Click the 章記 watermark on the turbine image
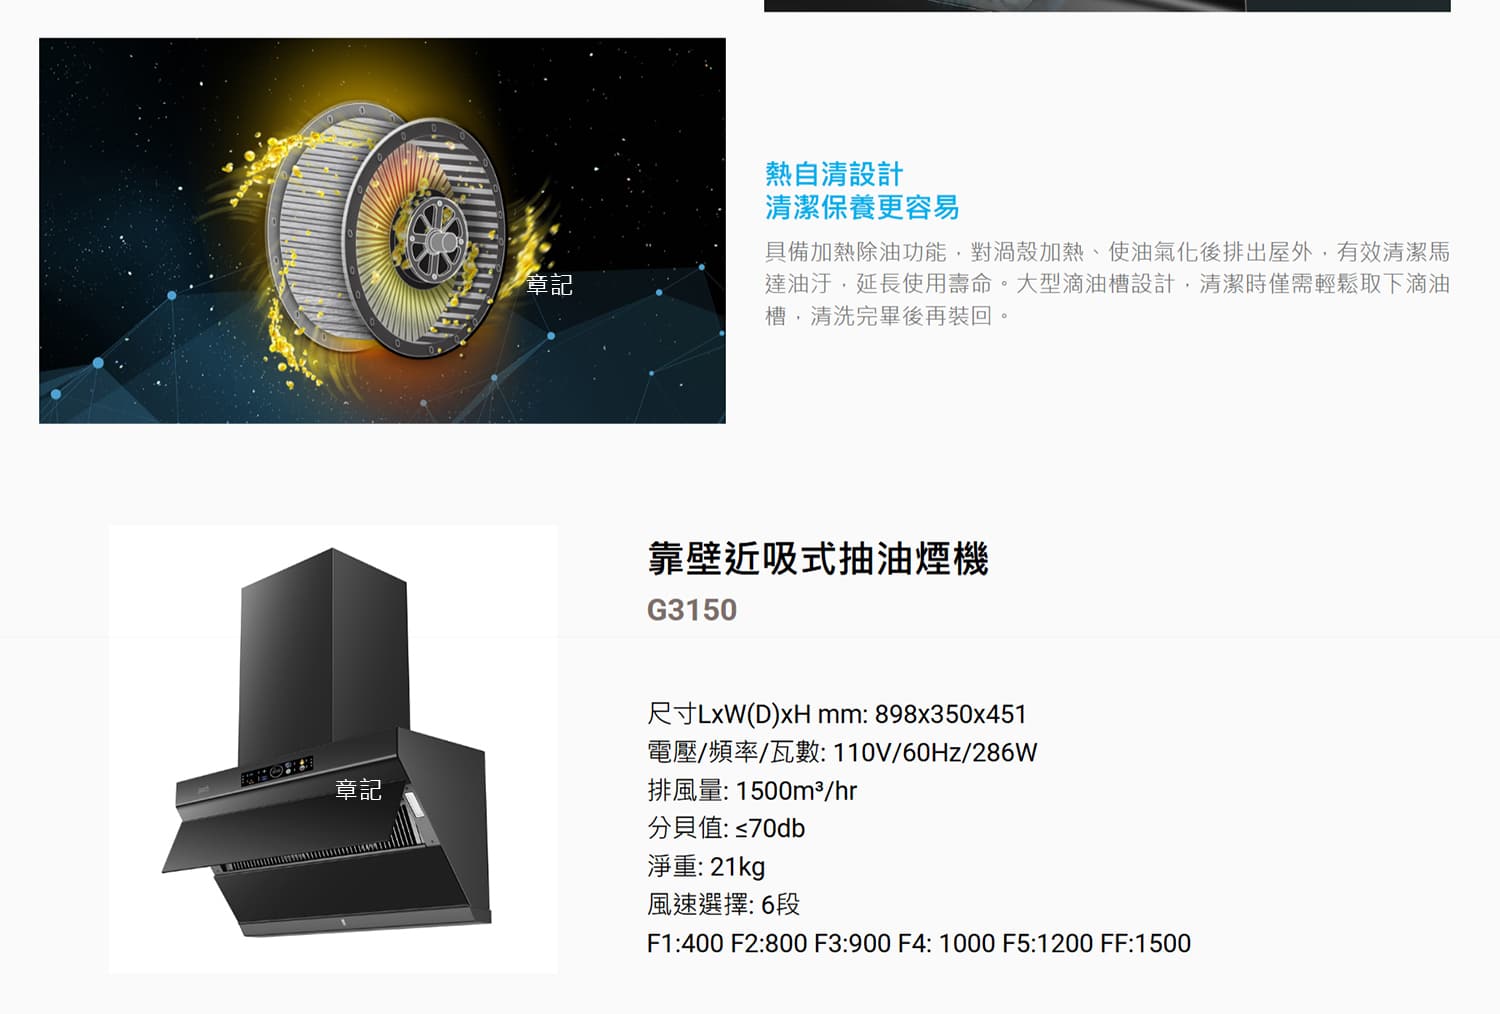 click(549, 285)
